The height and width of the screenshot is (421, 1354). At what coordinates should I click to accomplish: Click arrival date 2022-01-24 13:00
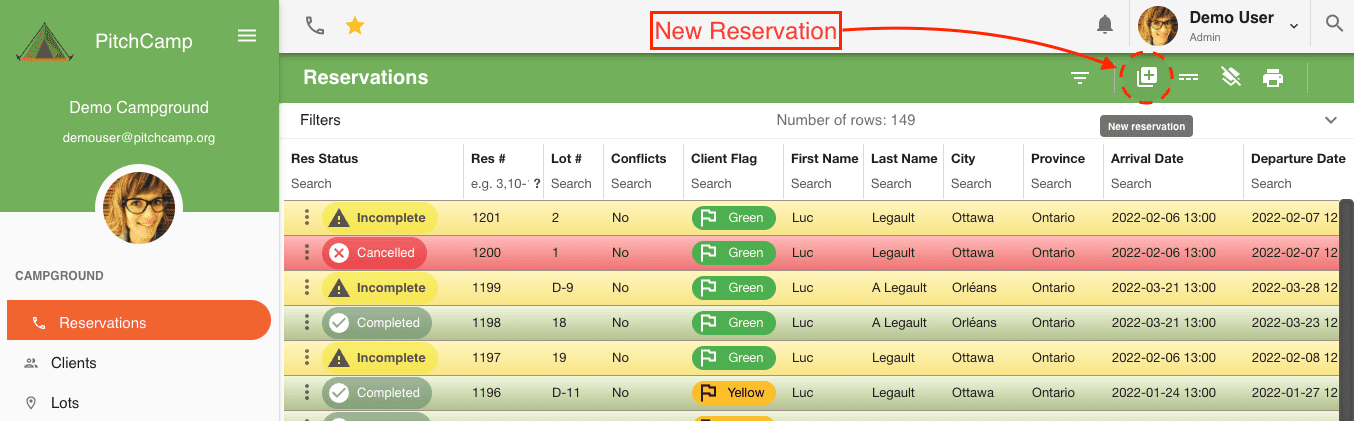1163,393
